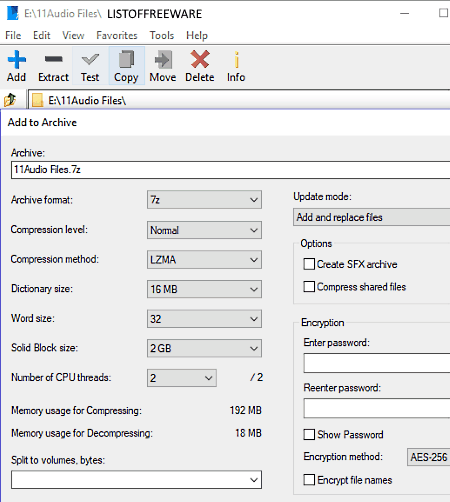Click the Archive name input field
Screen dimensions: 450x502
pos(230,170)
